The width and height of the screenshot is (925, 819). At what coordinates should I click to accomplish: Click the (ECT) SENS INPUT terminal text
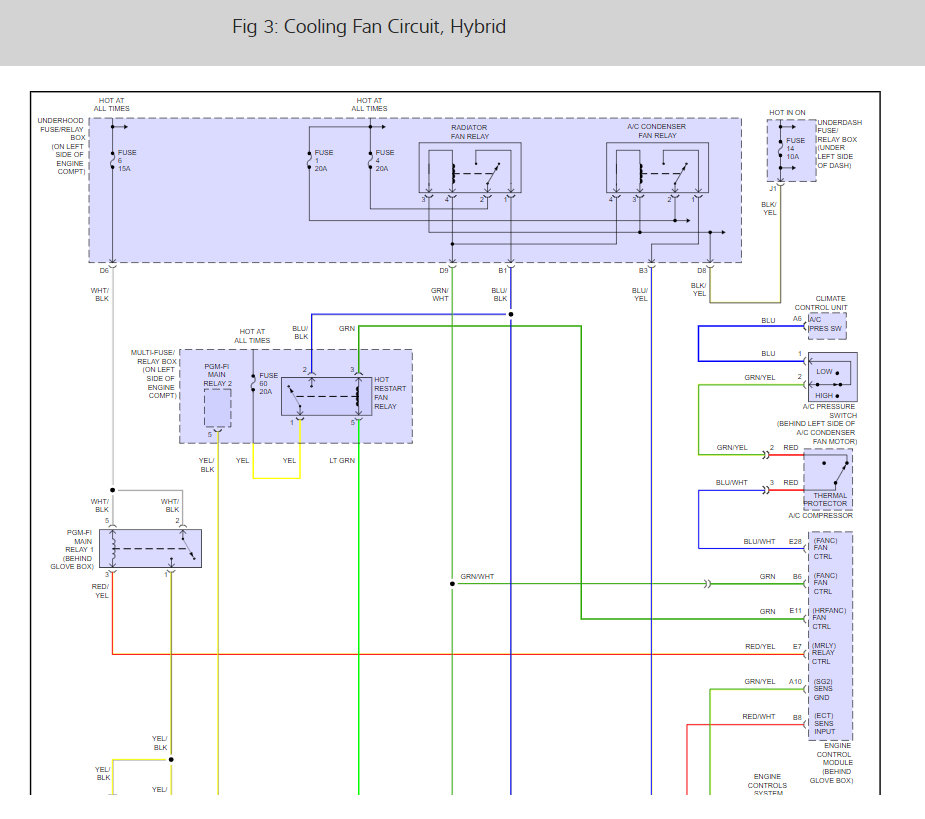pyautogui.click(x=824, y=723)
